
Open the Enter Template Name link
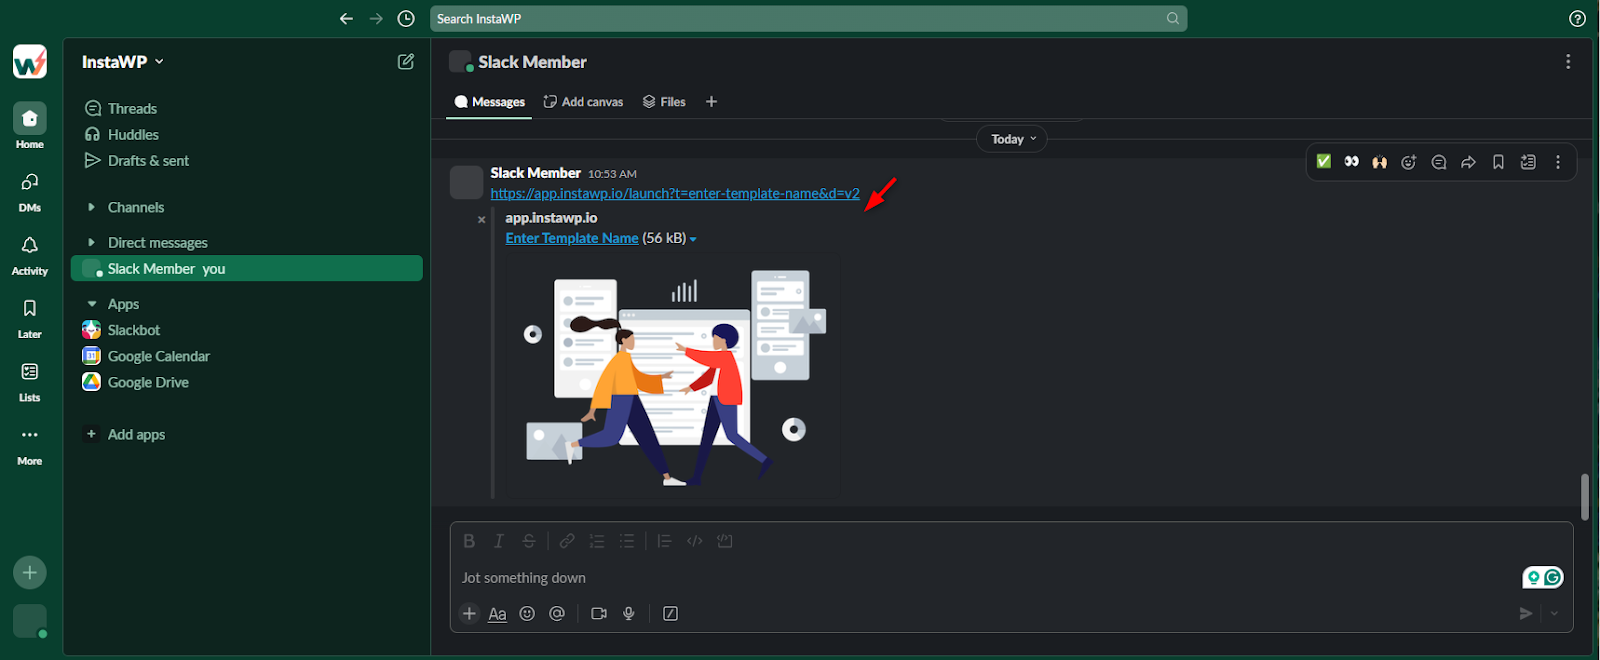point(572,238)
